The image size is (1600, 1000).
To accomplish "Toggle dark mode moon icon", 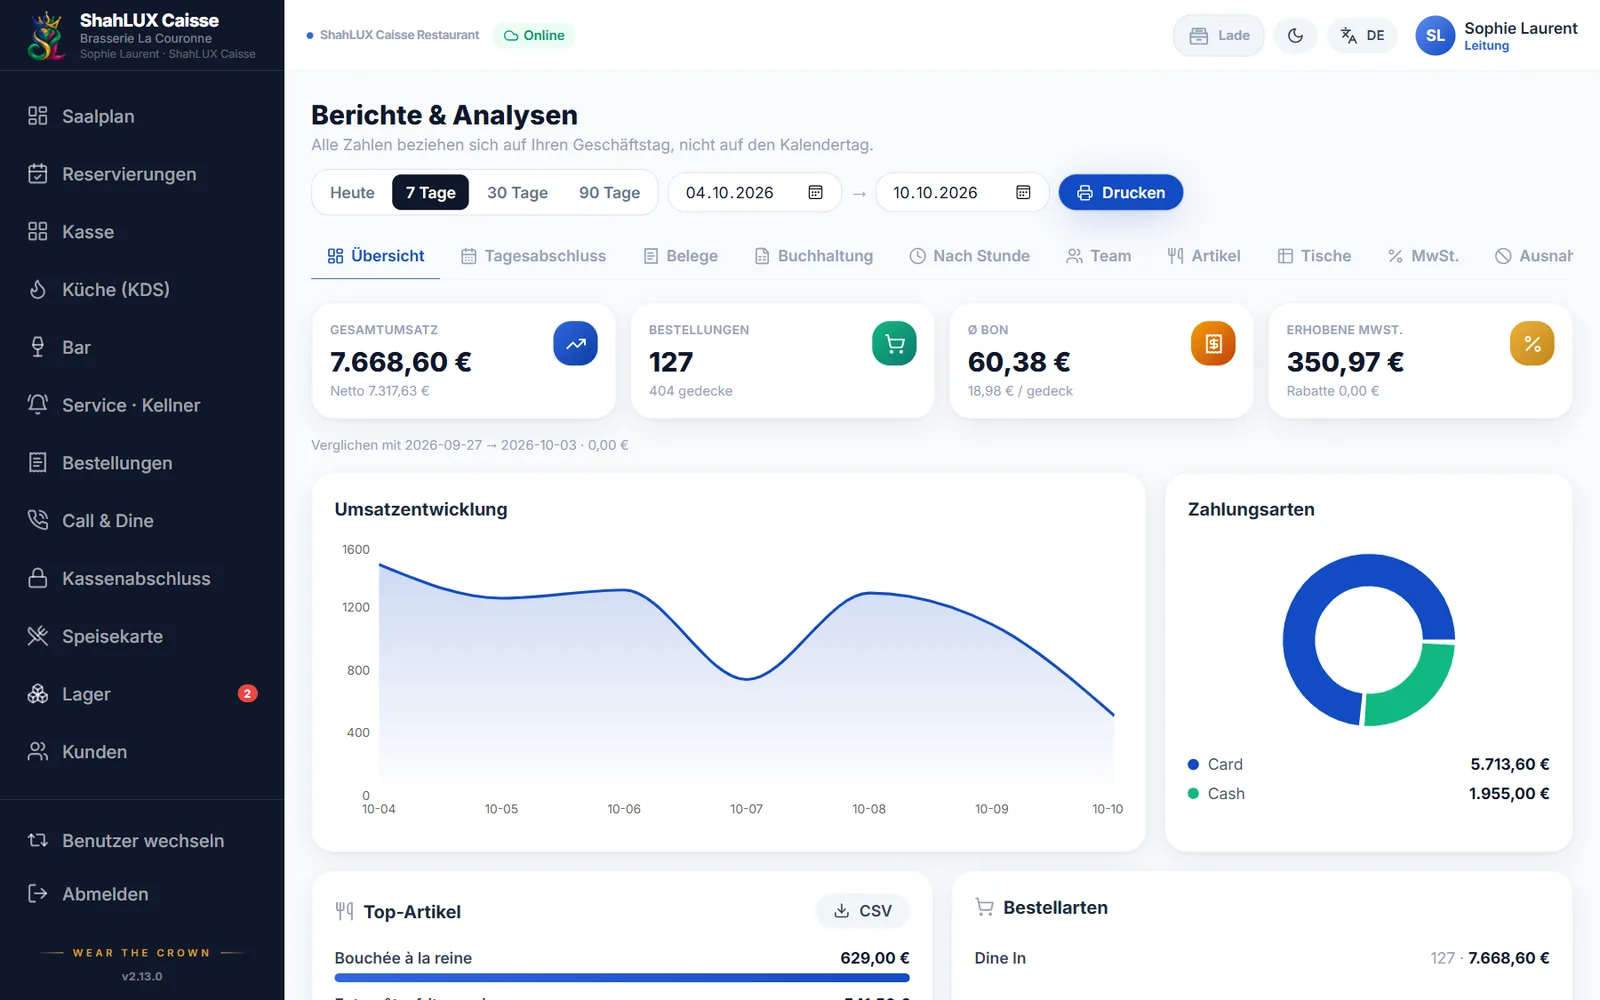I will coord(1295,35).
